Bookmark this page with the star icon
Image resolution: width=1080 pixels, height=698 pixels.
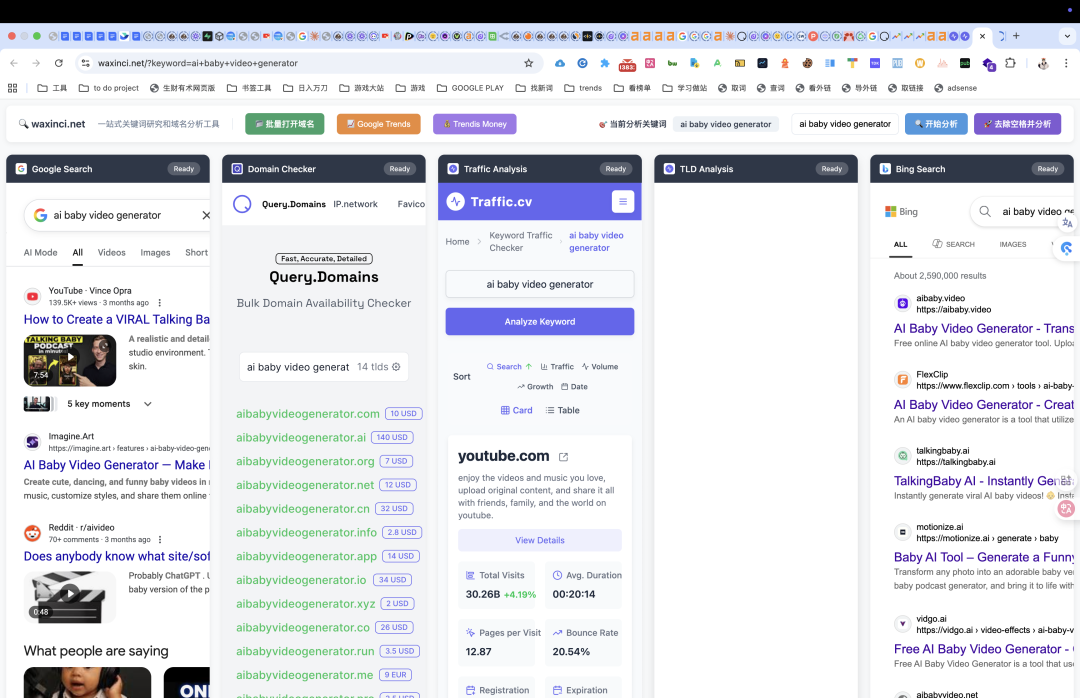coord(528,63)
